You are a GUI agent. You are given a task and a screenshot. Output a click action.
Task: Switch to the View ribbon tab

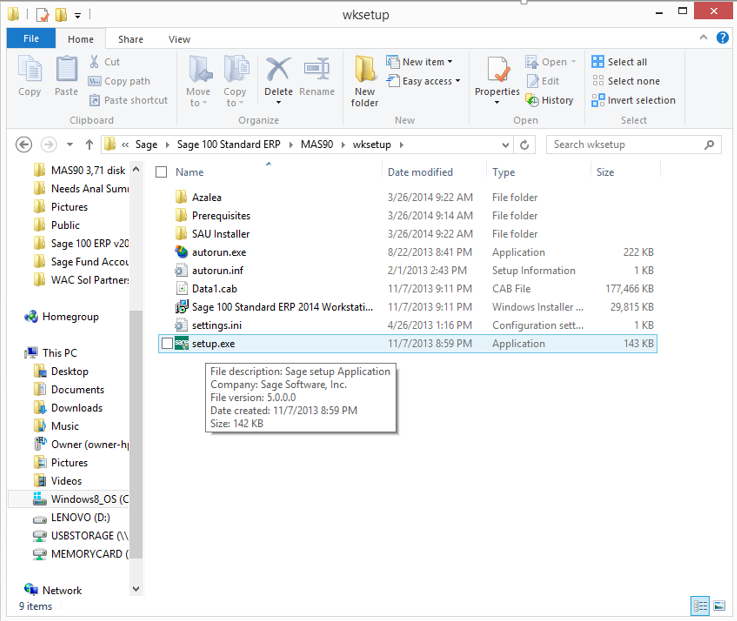[x=179, y=39]
